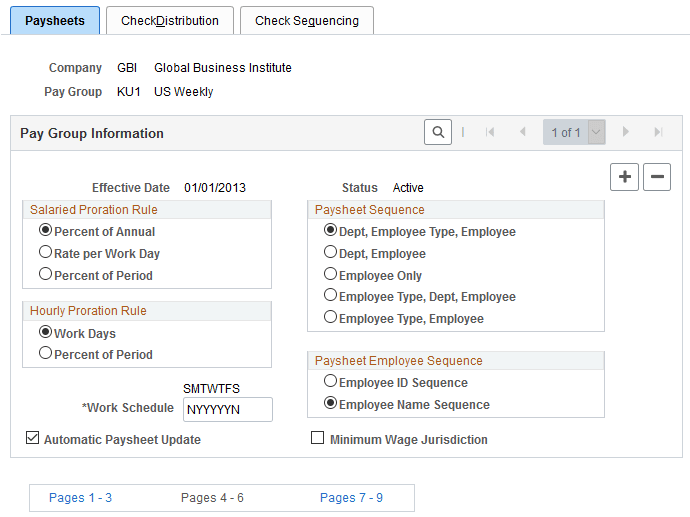Select Dept, Employee paysheet sequence option
Screen dimensions: 690x517
pyautogui.click(x=330, y=253)
